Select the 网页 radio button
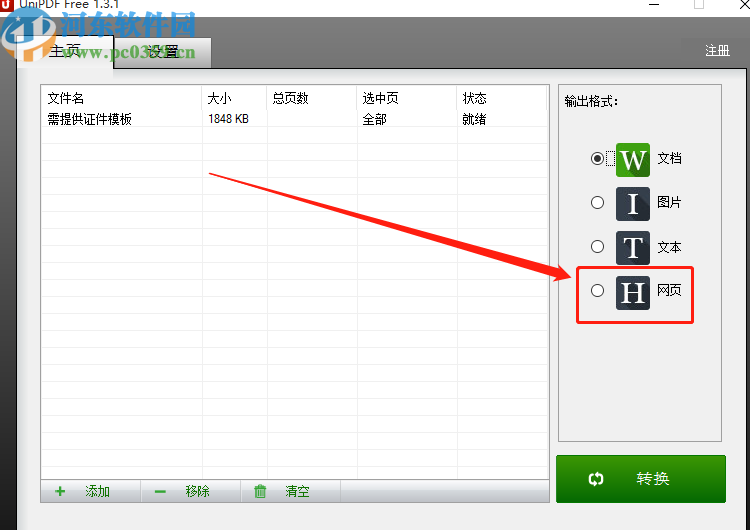This screenshot has width=750, height=530. click(x=597, y=290)
